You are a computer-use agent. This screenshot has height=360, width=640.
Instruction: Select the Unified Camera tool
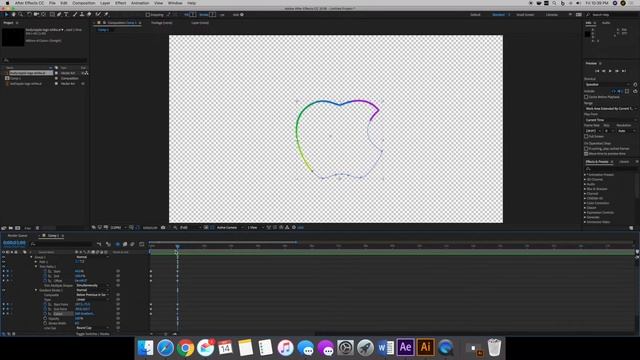click(x=36, y=14)
